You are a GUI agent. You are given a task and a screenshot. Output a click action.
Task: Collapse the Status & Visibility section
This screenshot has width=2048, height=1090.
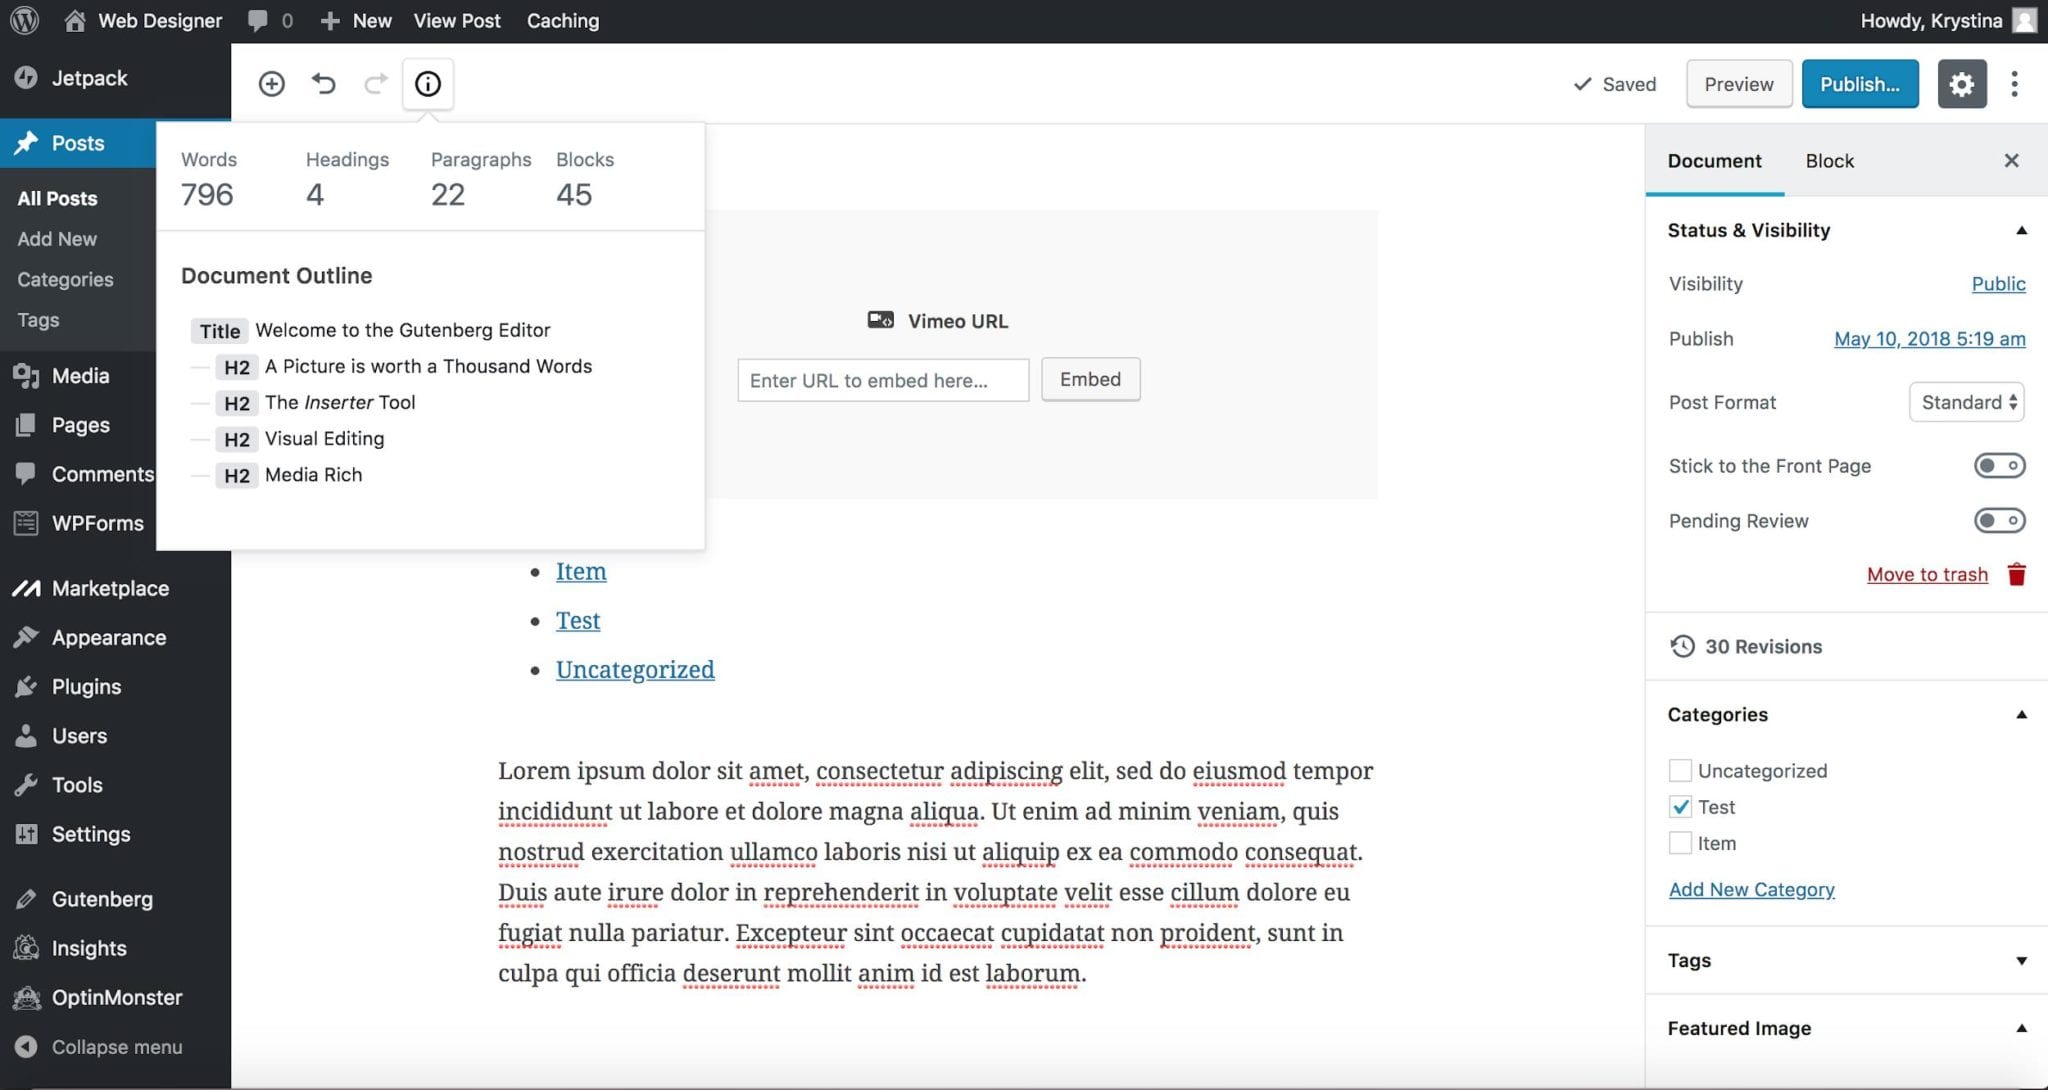(2022, 229)
